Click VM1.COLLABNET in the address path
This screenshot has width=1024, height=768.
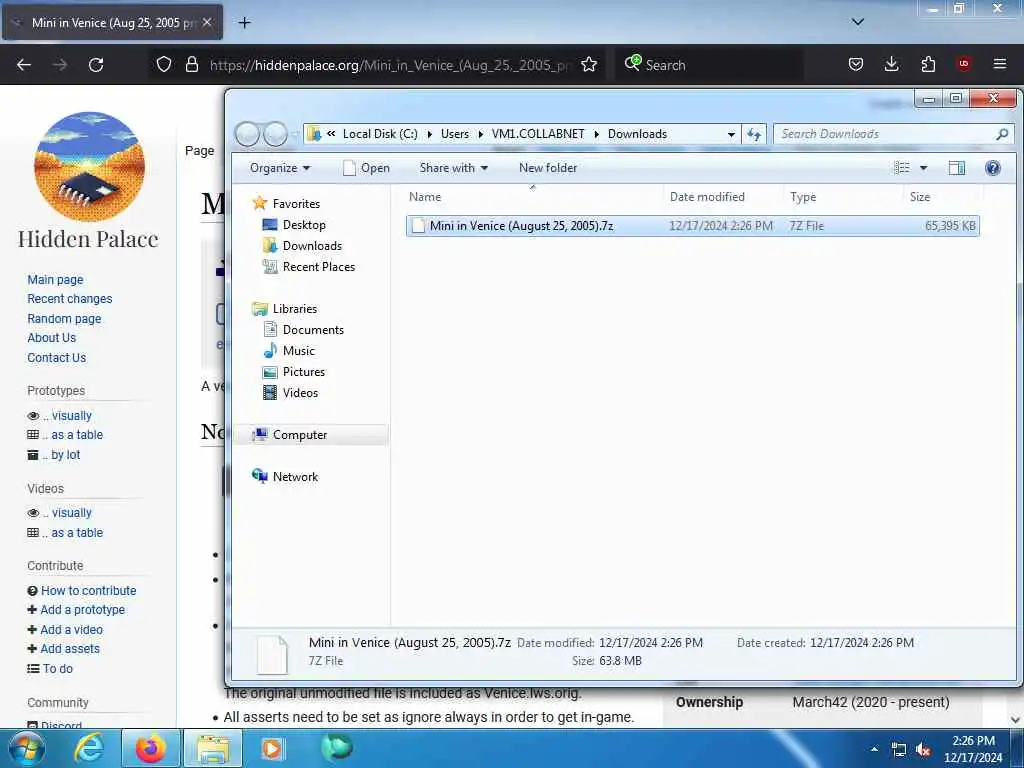[538, 134]
